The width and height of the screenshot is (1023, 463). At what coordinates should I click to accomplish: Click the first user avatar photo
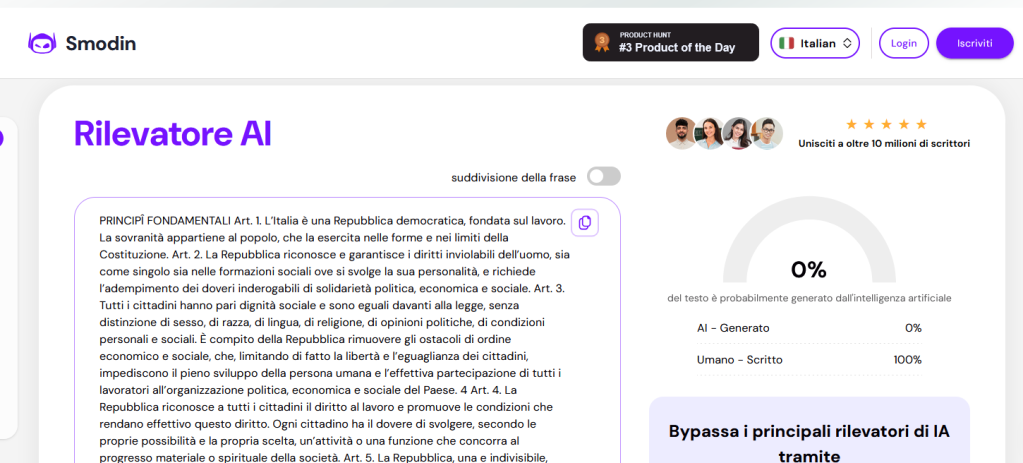click(x=682, y=134)
